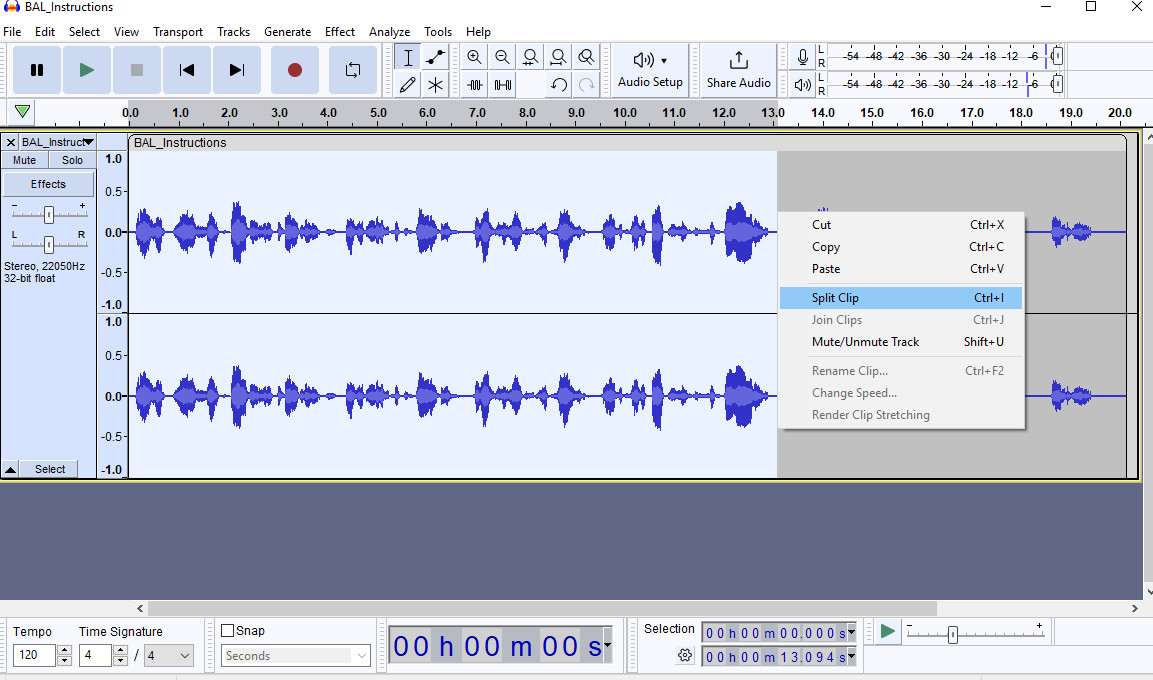Choose Copy from the context menu
This screenshot has width=1153, height=680.
pos(901,247)
